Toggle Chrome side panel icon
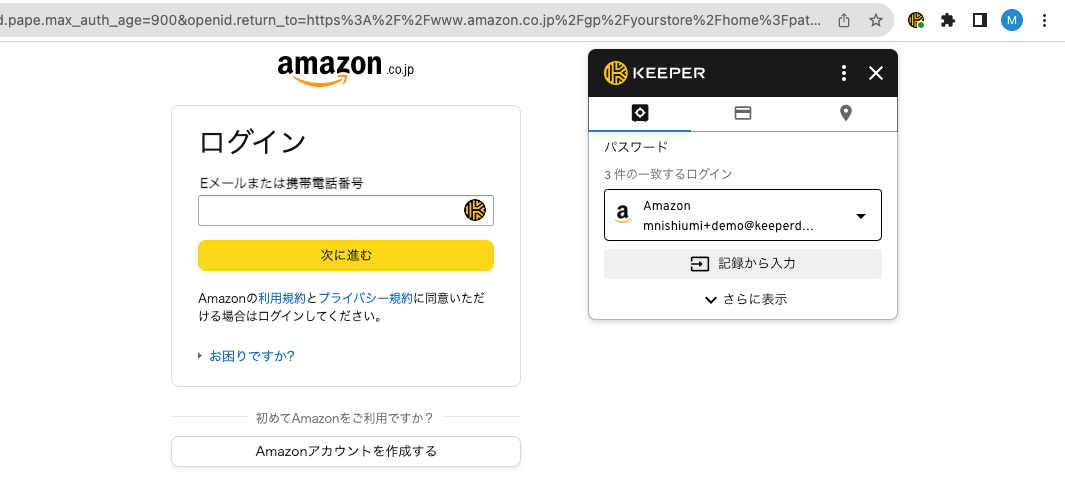Screen dimensions: 1065x492 980,20
